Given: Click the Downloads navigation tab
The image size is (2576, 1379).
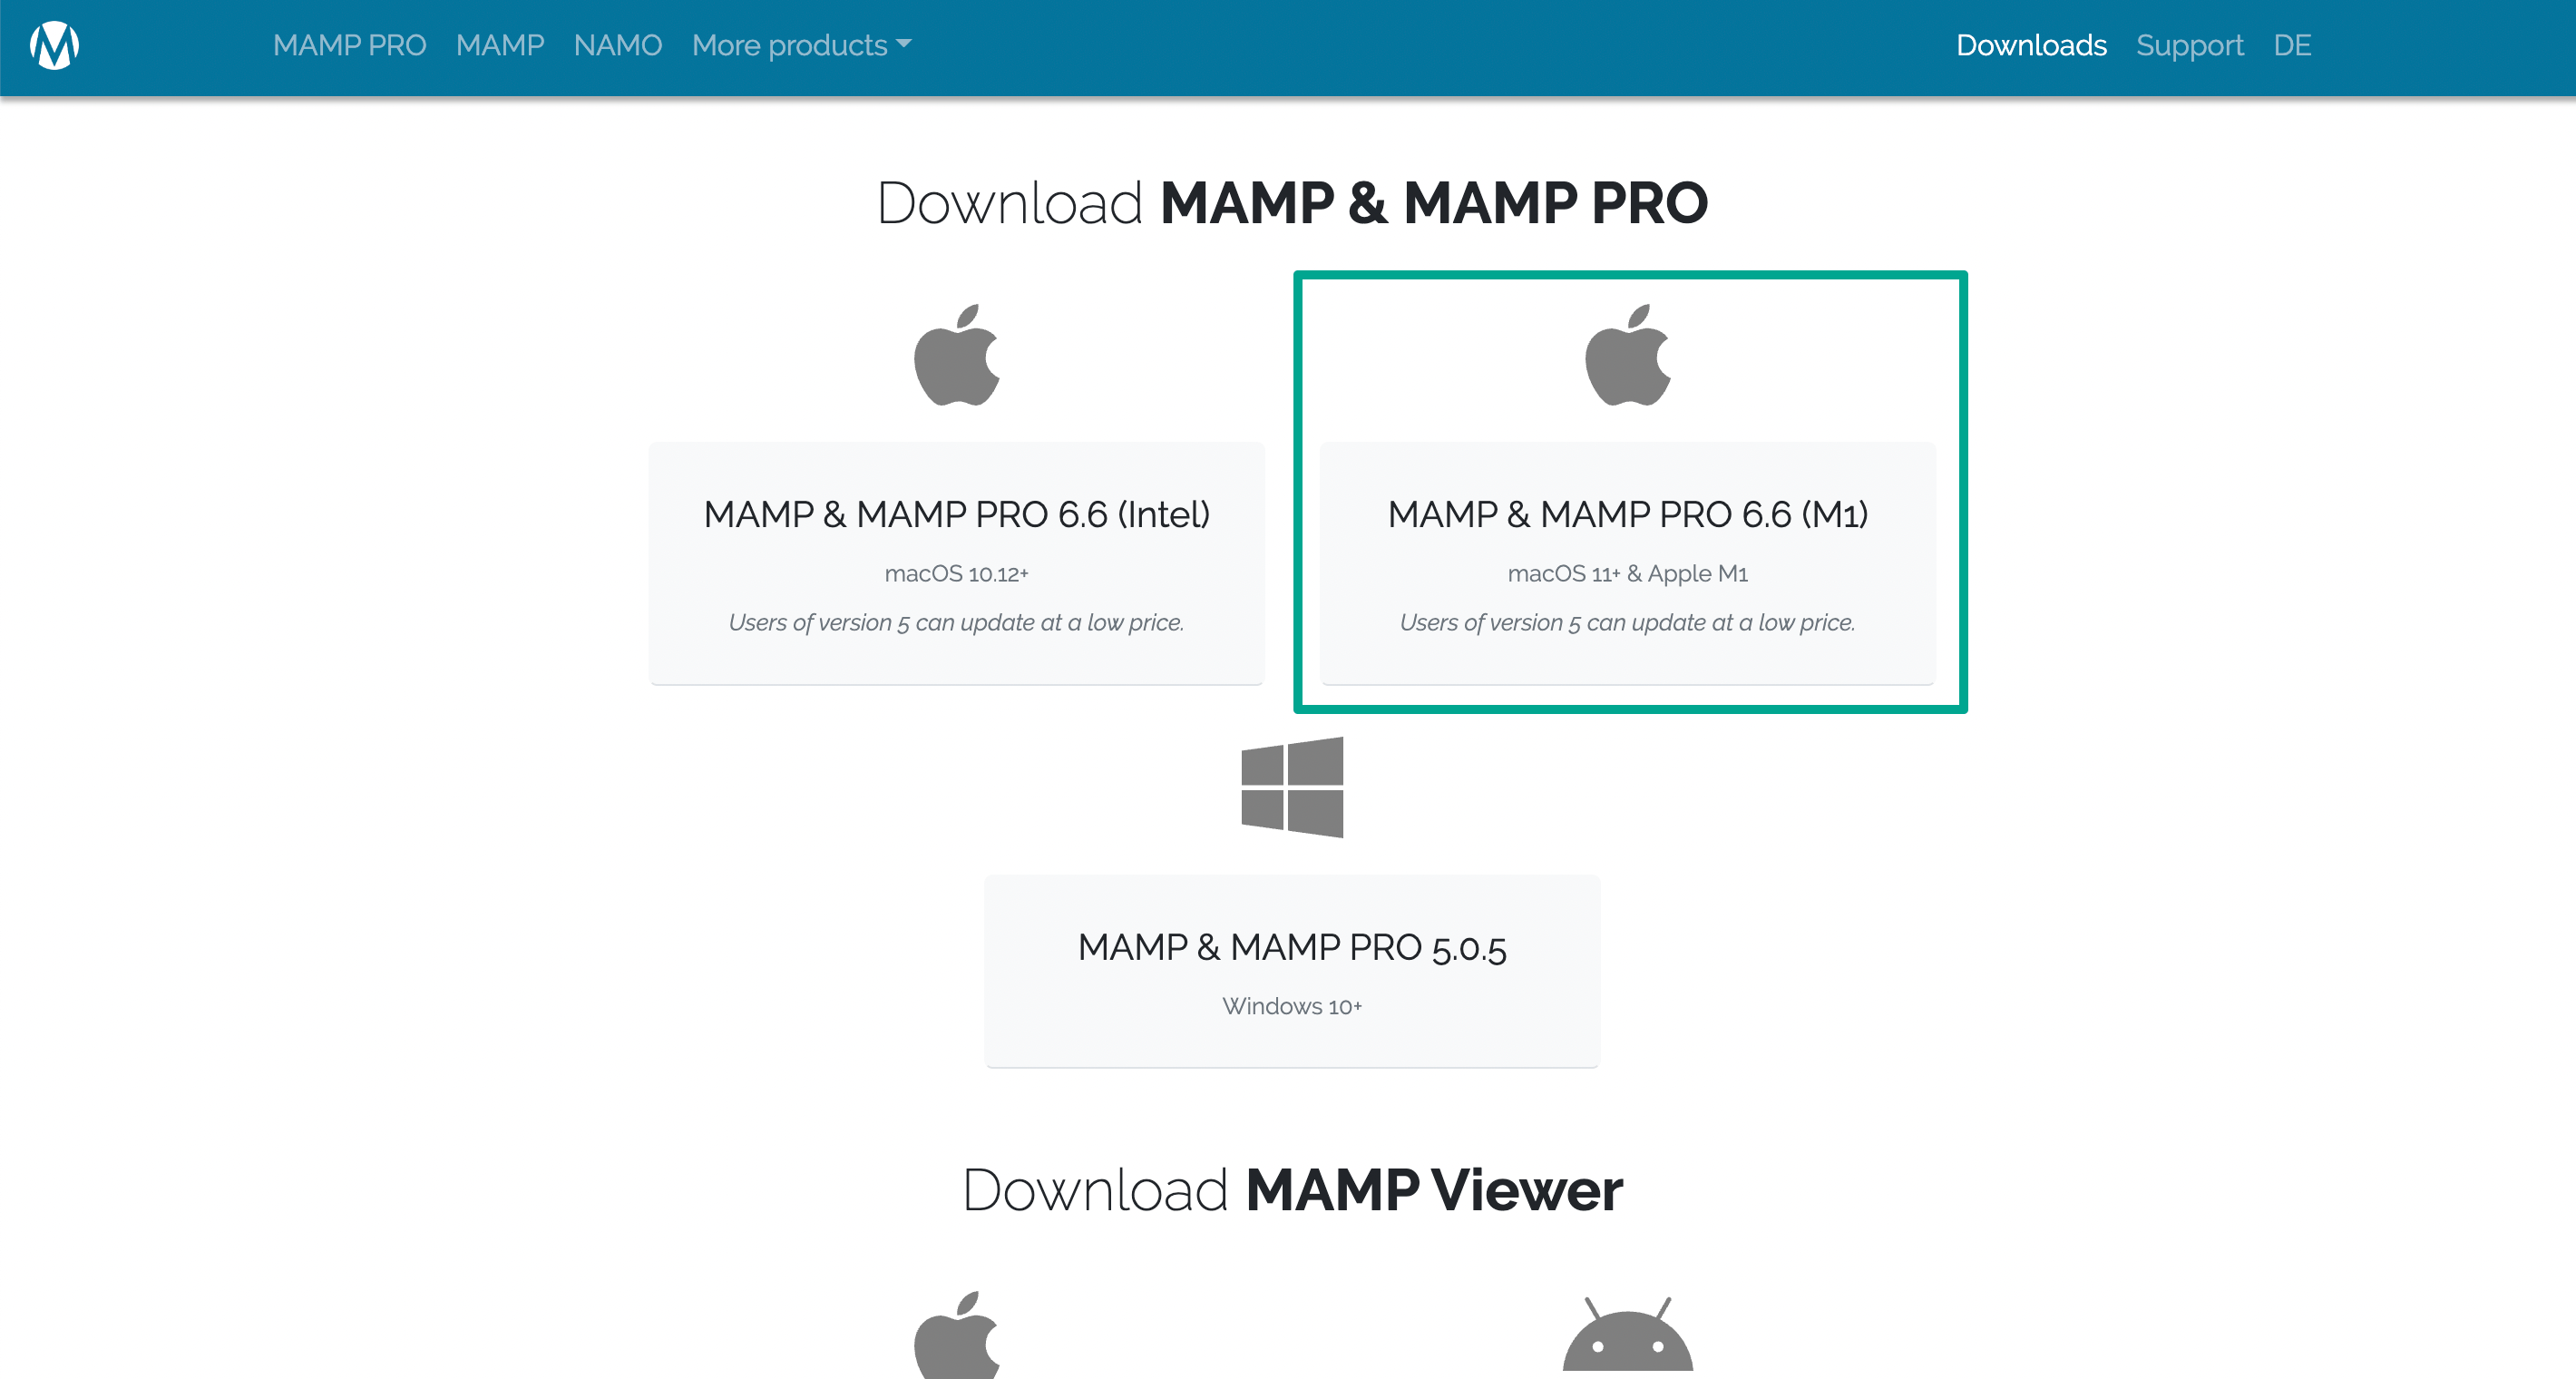Looking at the screenshot, I should [x=2033, y=46].
